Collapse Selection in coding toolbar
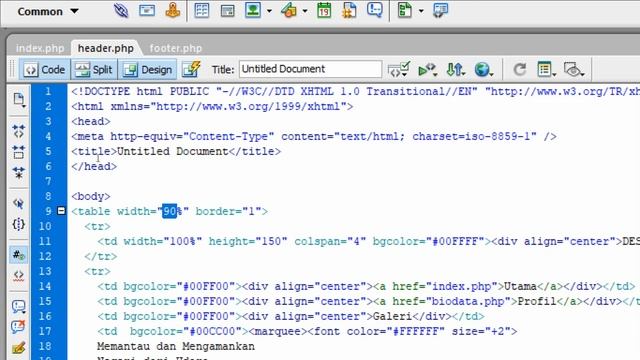 pyautogui.click(x=18, y=152)
